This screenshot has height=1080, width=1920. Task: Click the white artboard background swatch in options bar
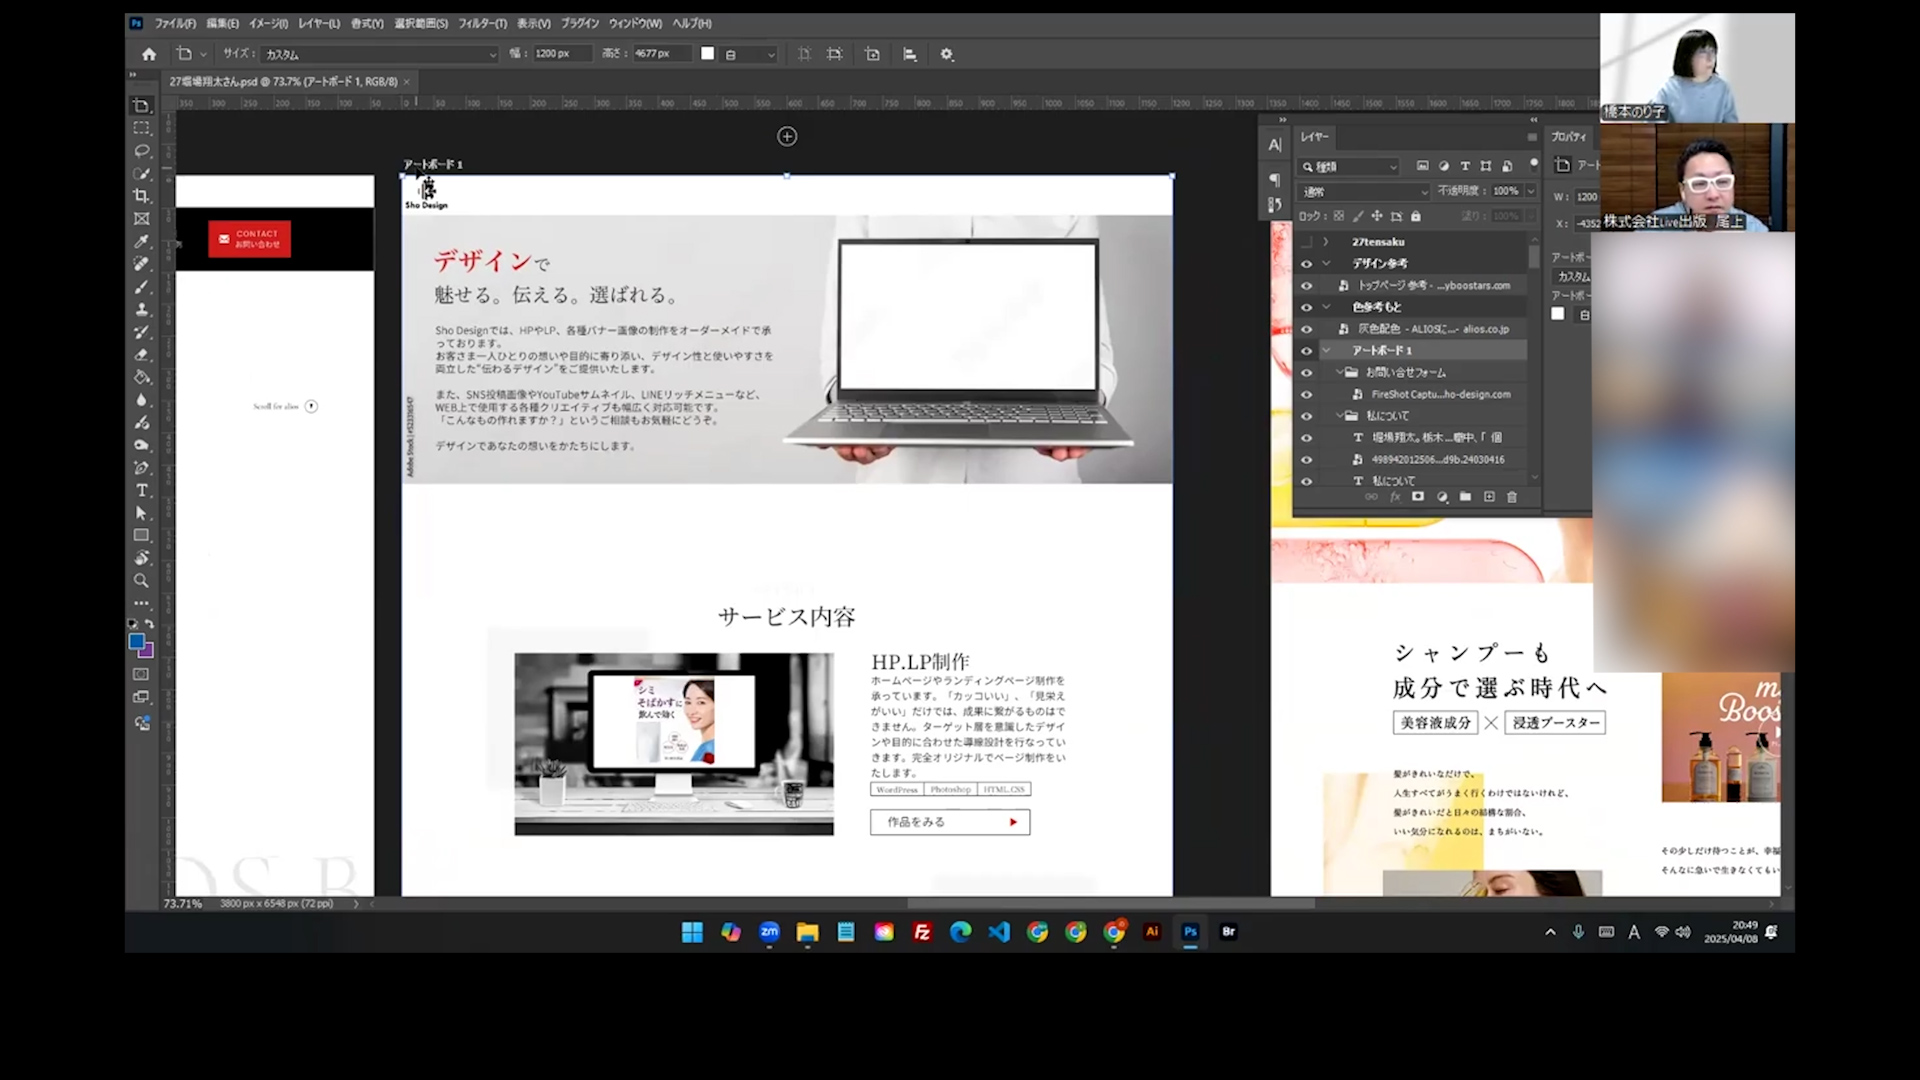708,54
